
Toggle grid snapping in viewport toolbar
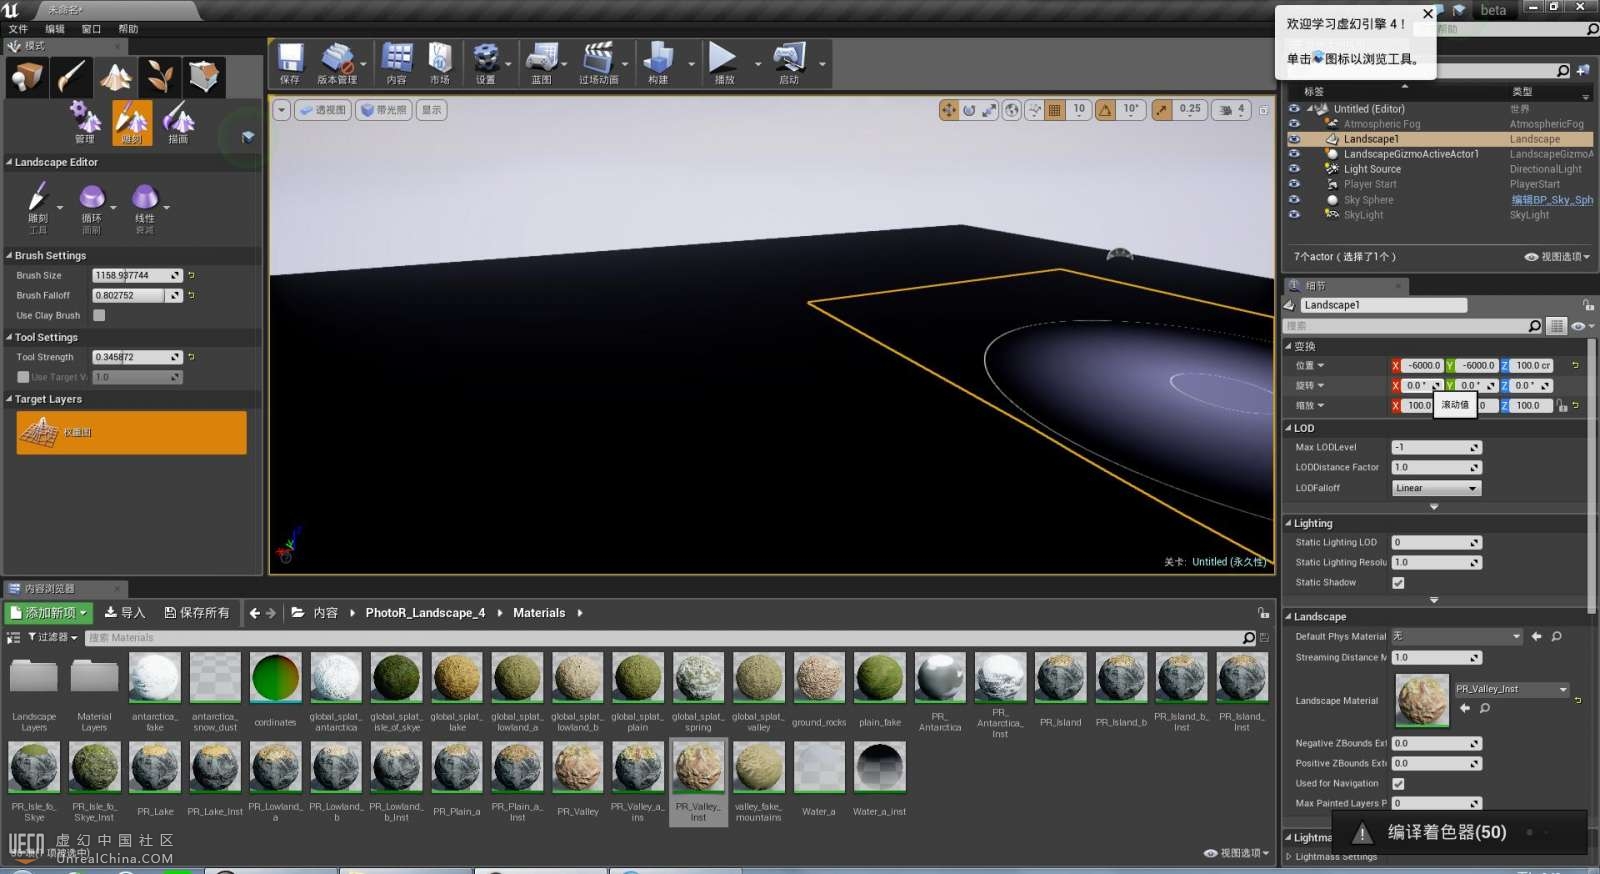[1055, 110]
